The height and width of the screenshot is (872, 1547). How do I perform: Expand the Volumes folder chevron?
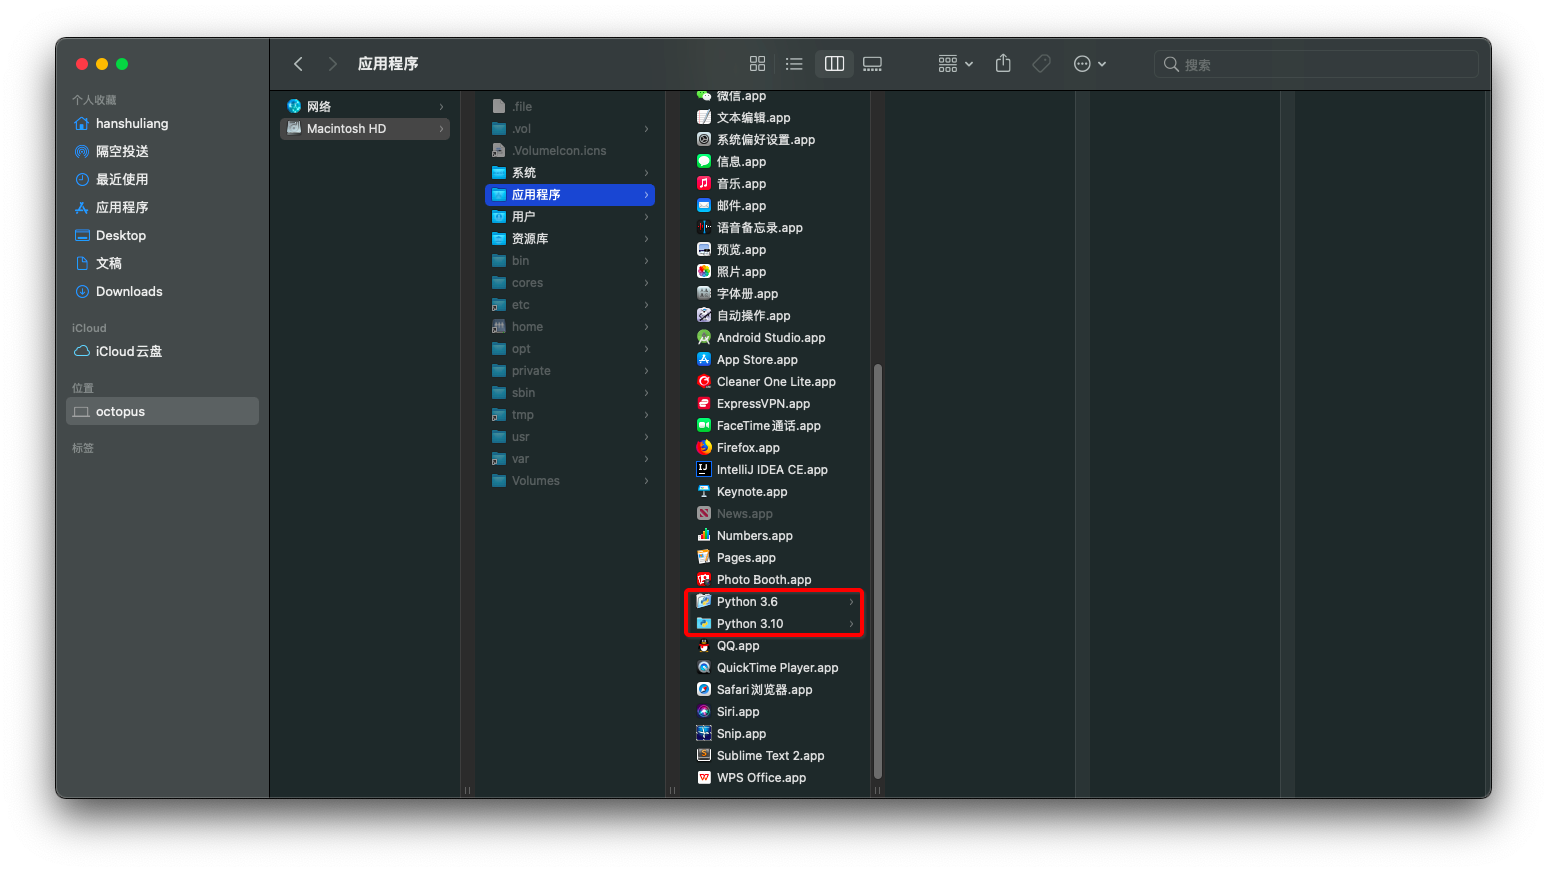click(x=646, y=481)
